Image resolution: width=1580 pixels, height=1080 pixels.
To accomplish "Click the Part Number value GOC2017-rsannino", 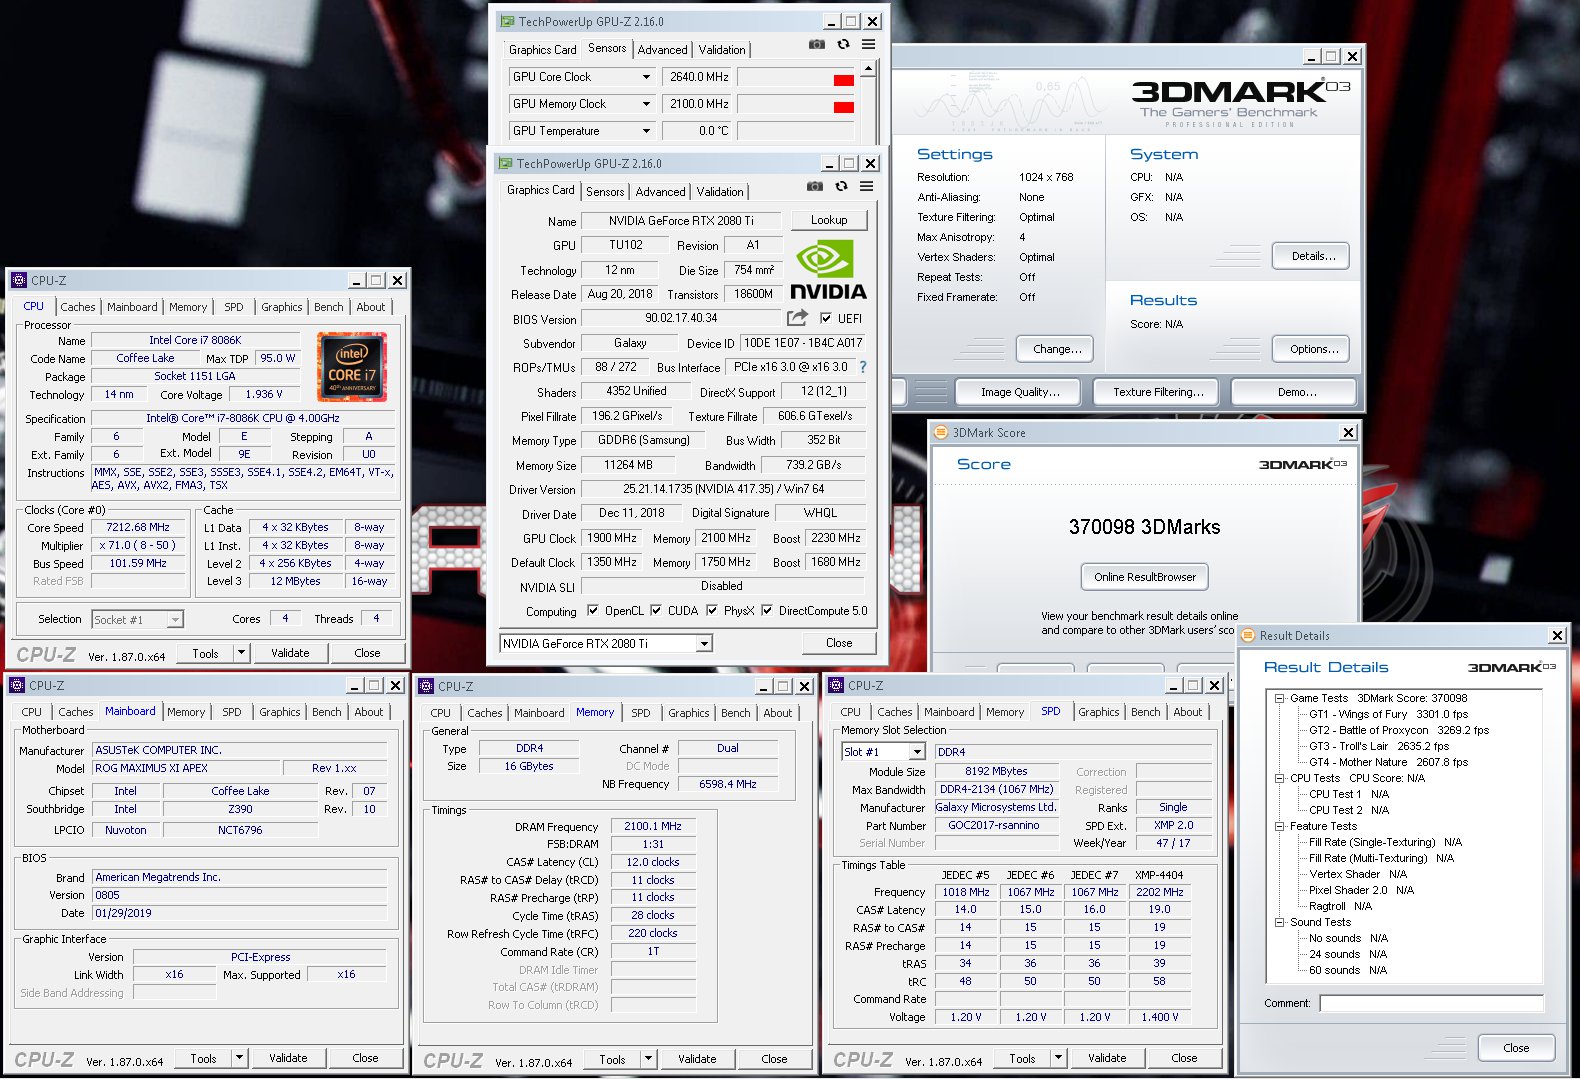I will (993, 825).
